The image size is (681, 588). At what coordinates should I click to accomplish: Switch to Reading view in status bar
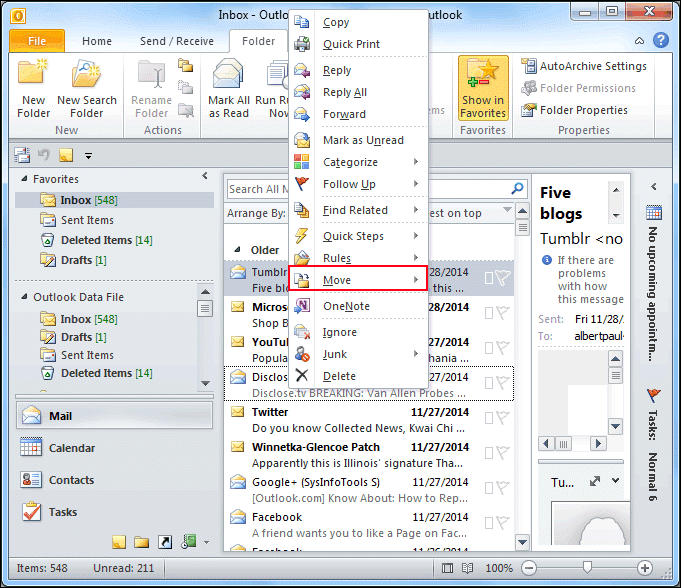click(x=467, y=568)
